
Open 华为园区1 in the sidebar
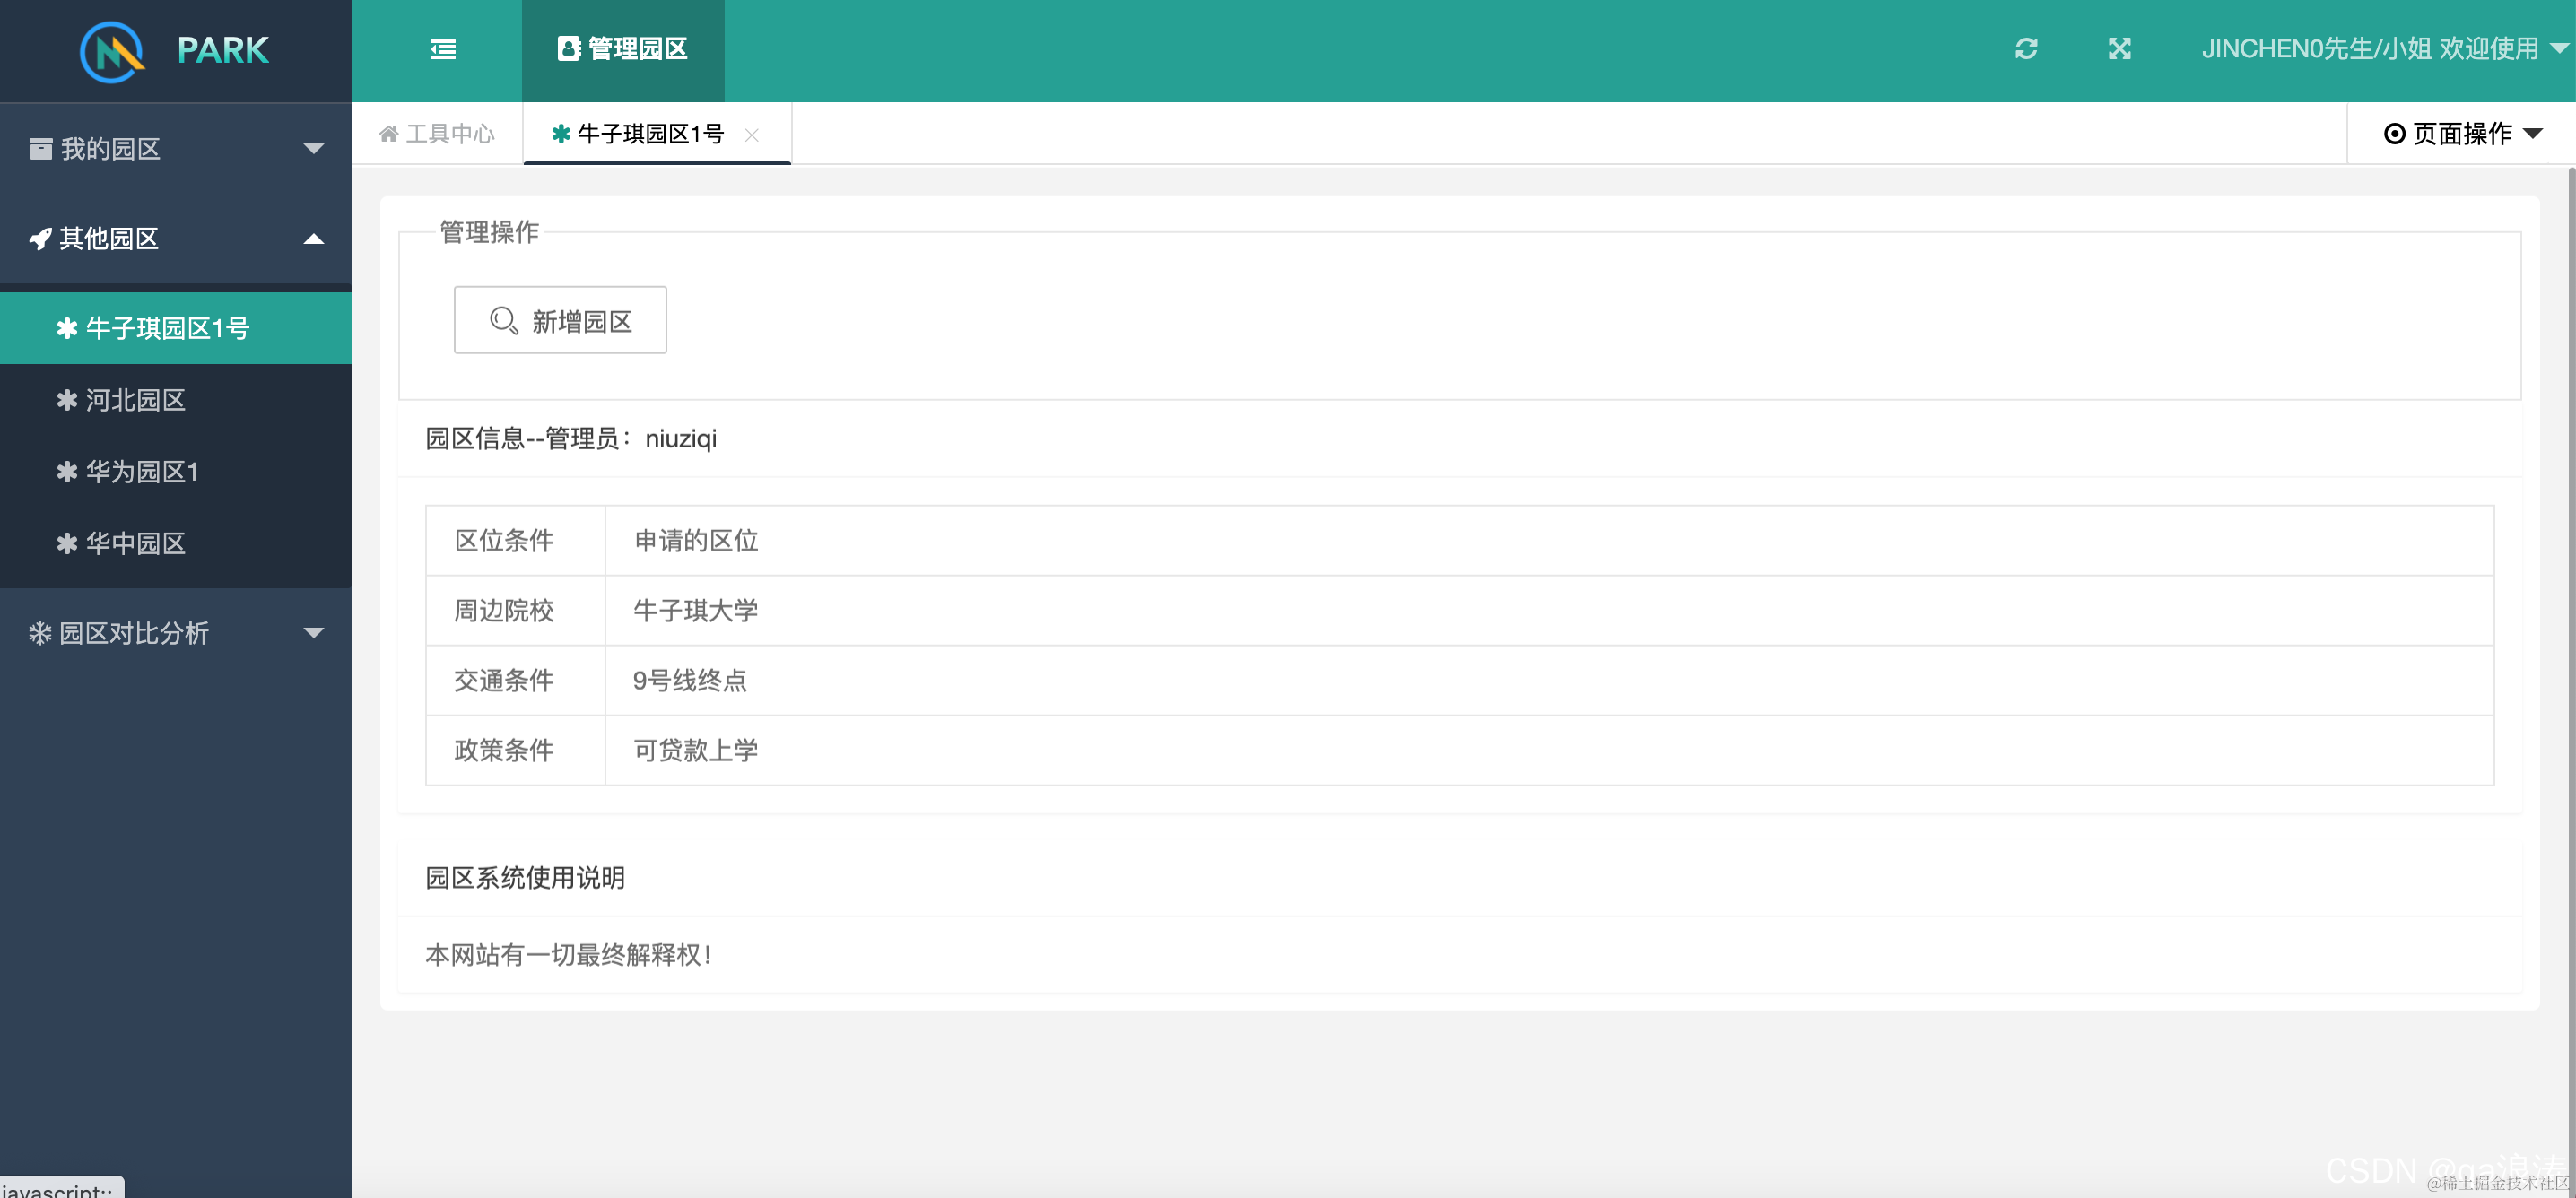click(x=142, y=472)
